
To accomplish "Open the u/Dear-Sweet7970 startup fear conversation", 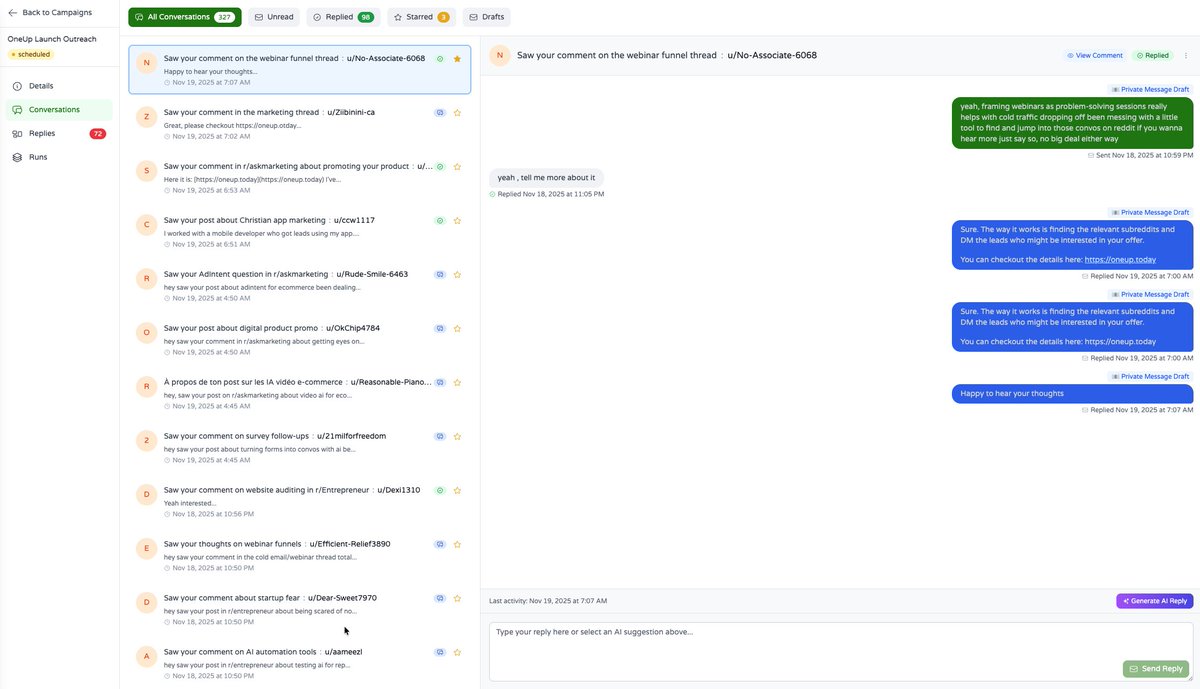I will (299, 608).
